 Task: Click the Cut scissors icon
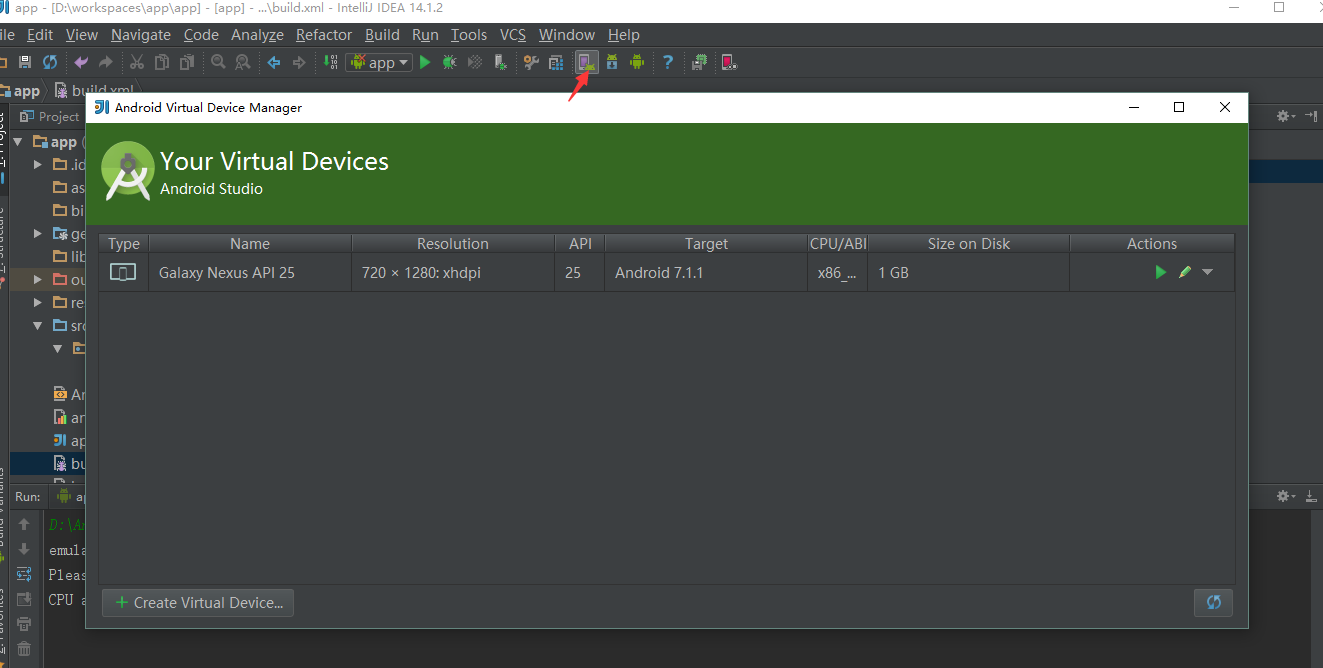click(x=137, y=62)
